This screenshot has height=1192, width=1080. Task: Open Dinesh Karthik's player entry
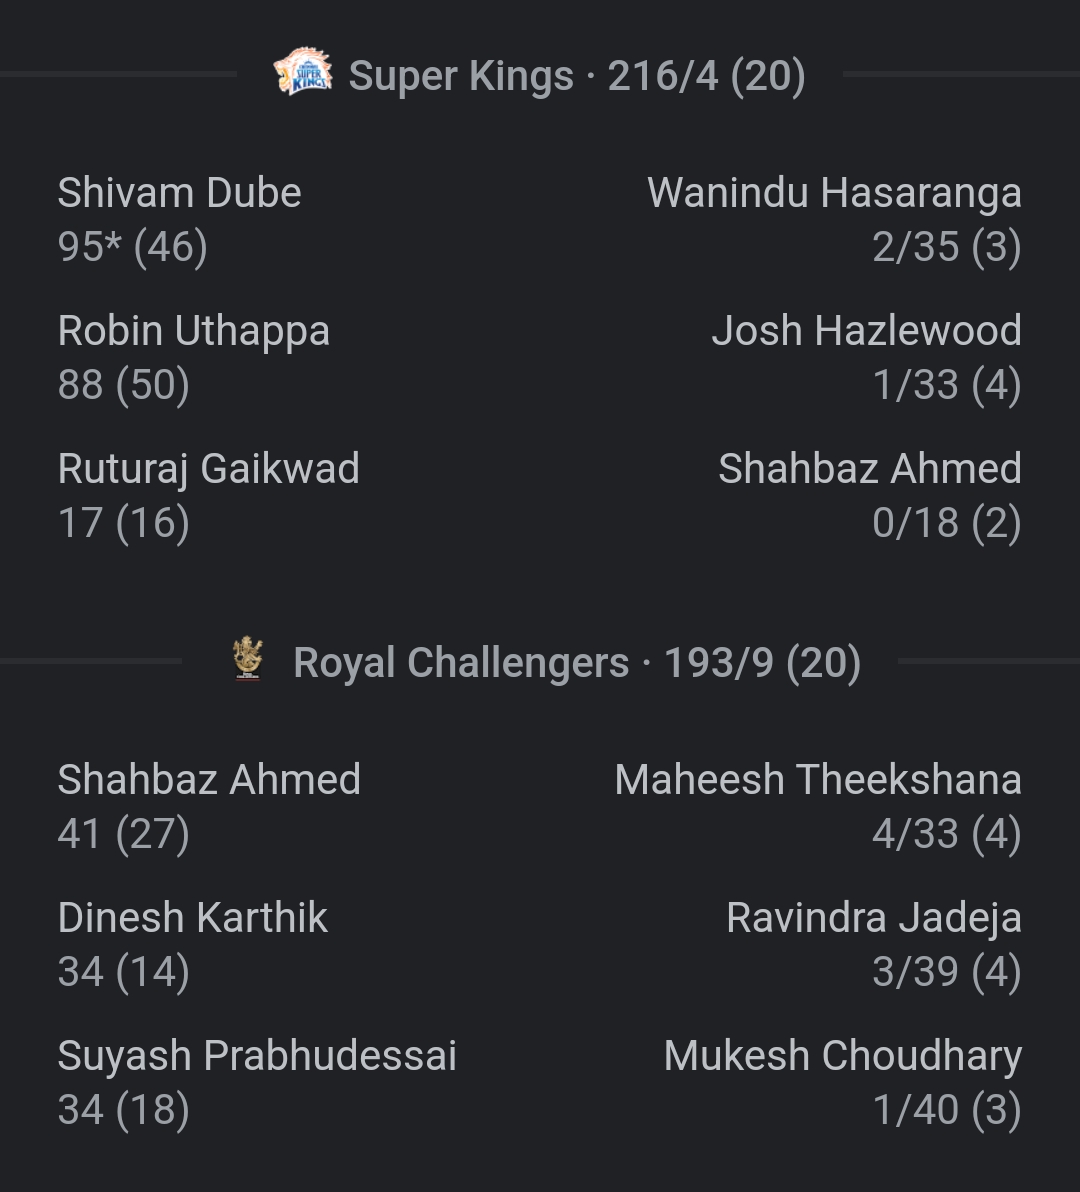pos(192,918)
